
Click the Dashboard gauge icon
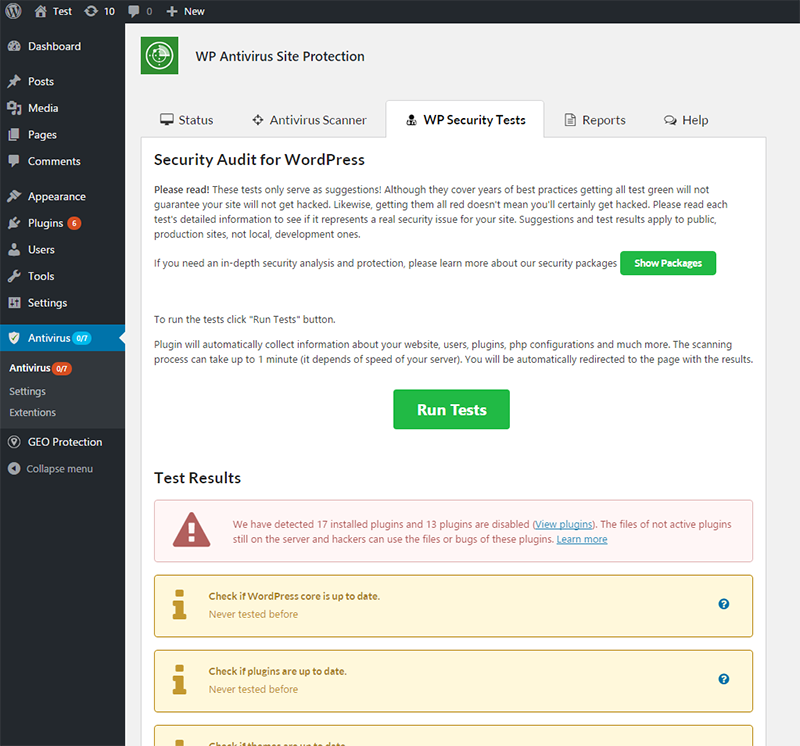tap(14, 46)
